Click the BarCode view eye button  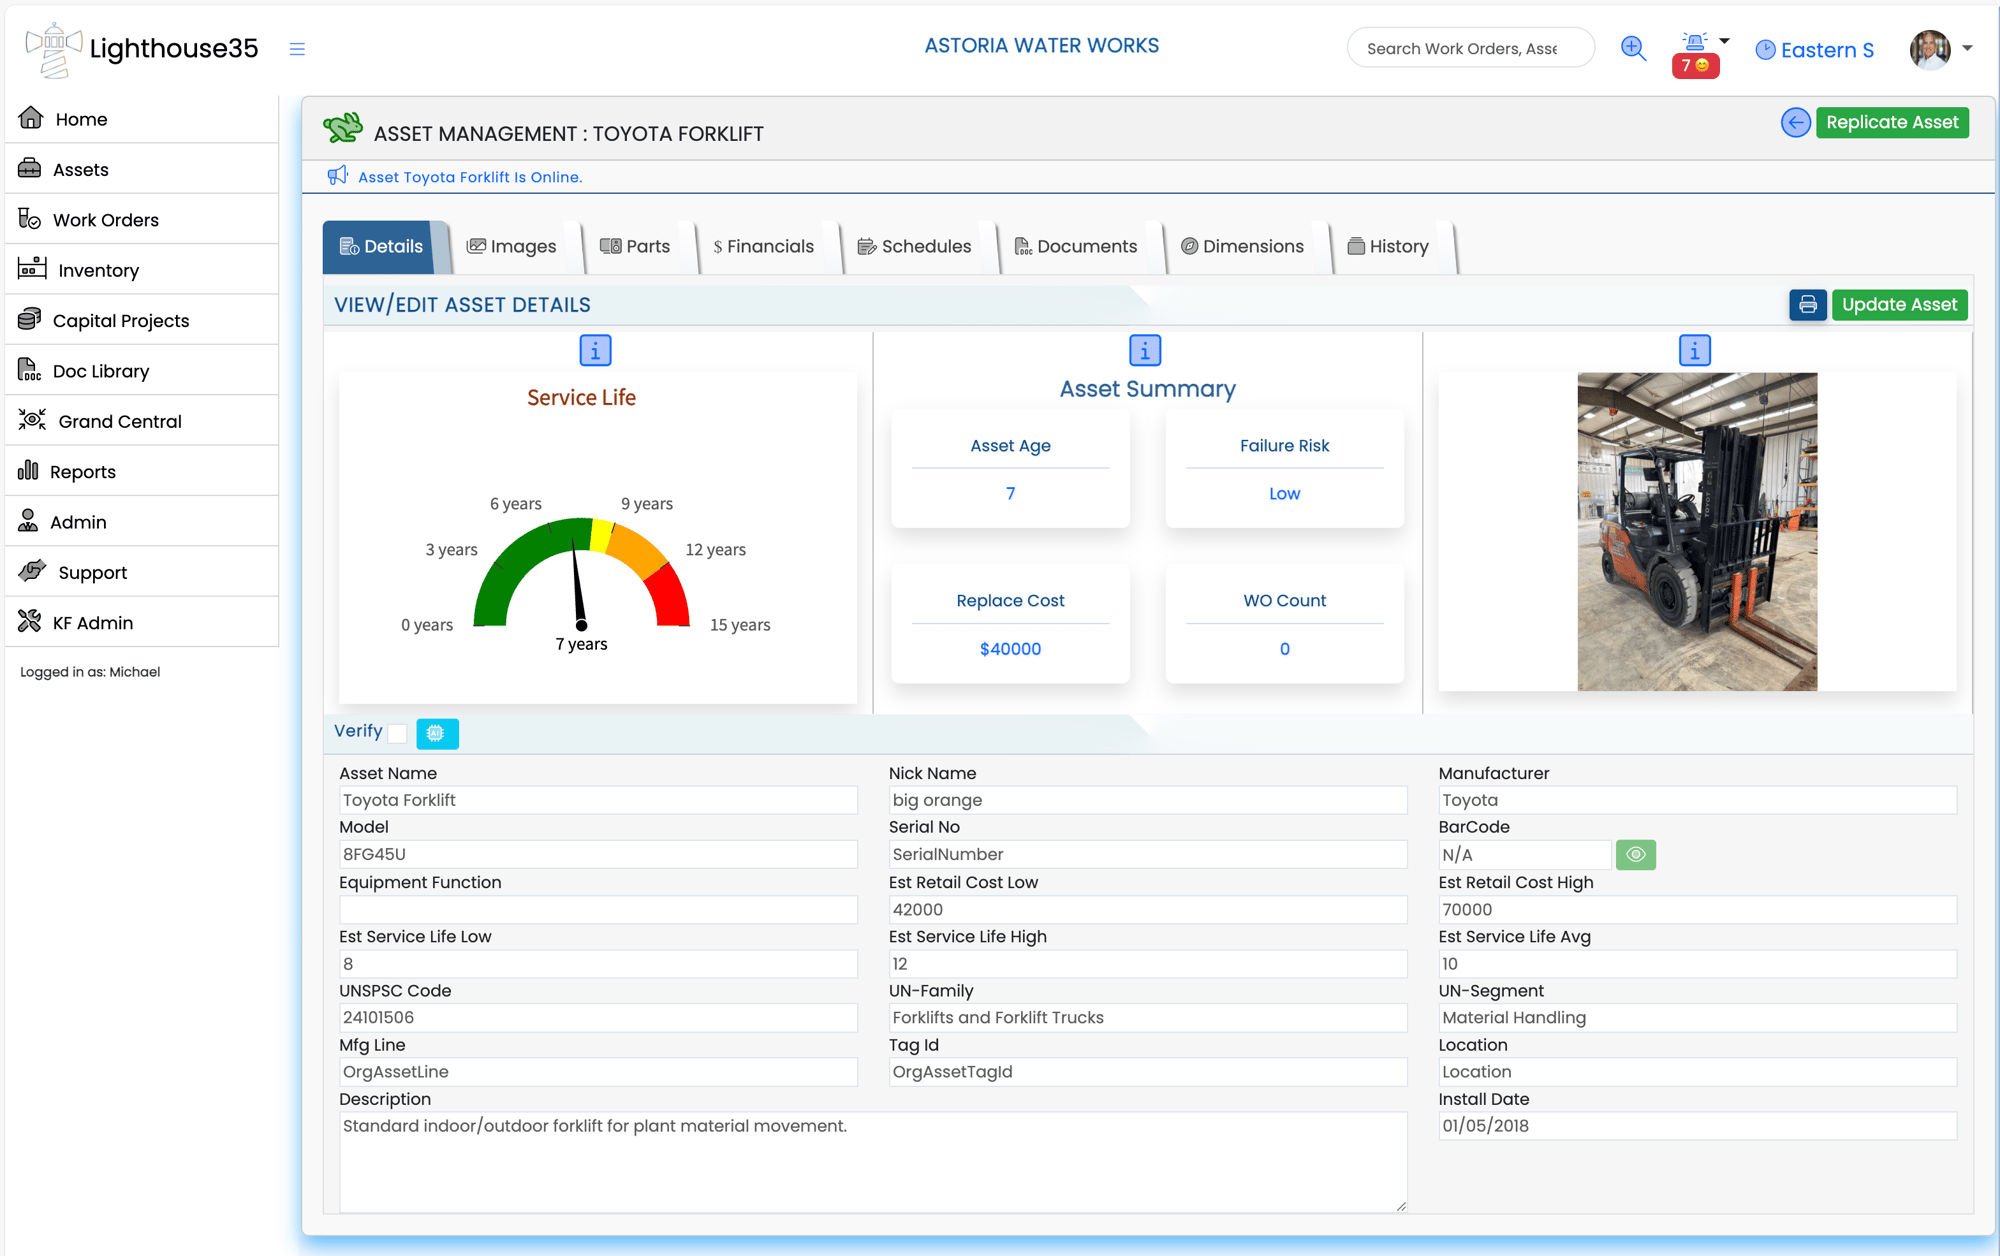[1636, 855]
